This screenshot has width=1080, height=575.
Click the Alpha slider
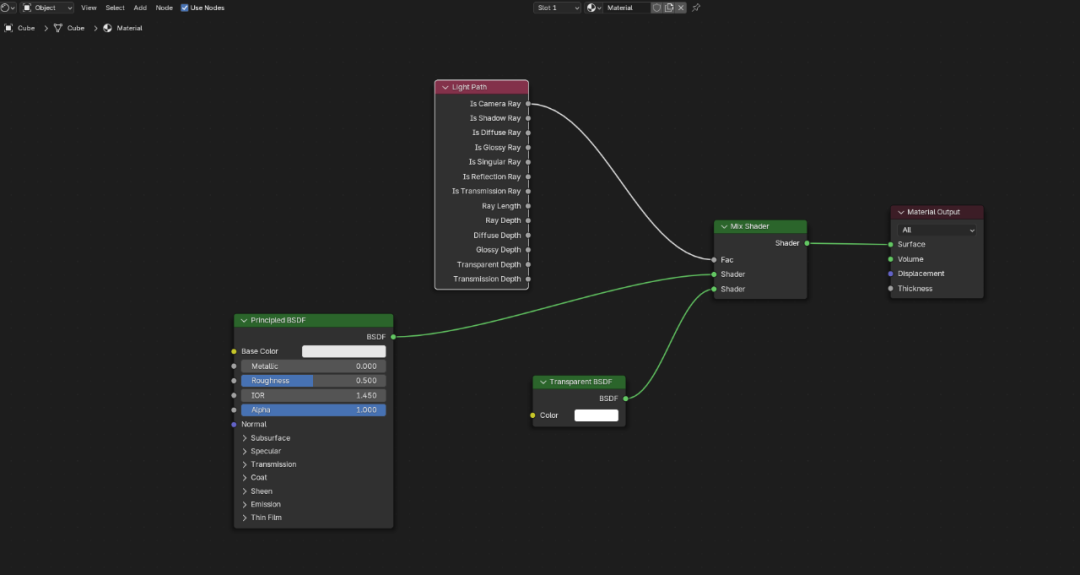pyautogui.click(x=313, y=410)
